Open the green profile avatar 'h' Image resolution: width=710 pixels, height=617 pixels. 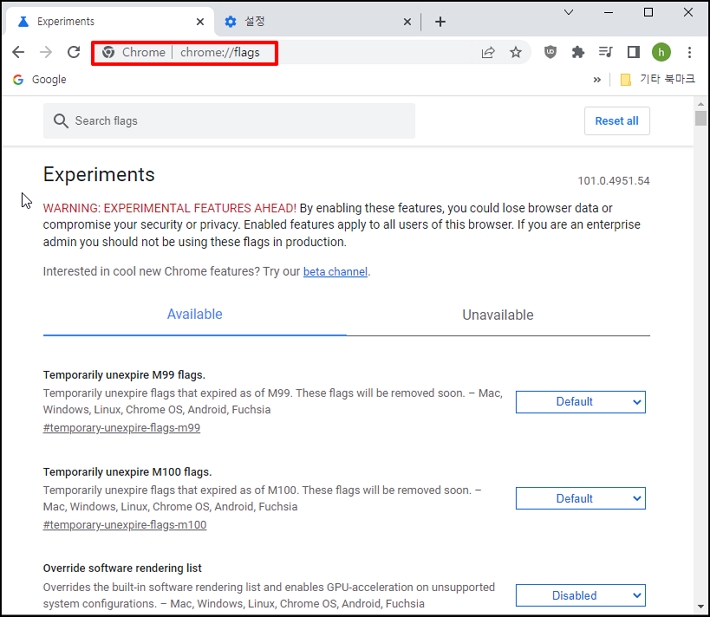click(x=661, y=52)
